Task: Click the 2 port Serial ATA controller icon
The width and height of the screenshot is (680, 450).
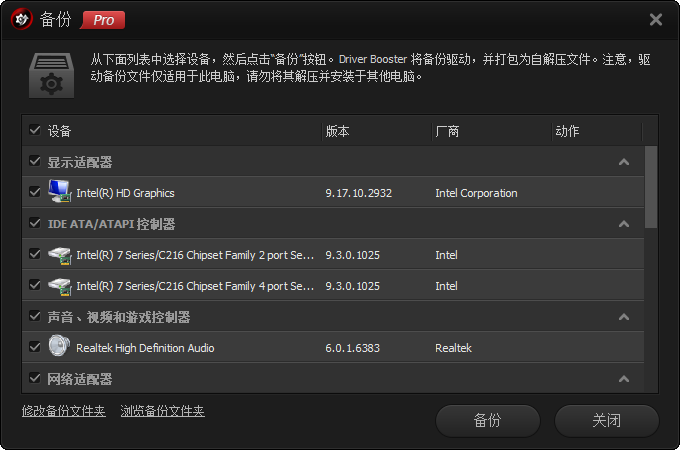Action: tap(59, 255)
